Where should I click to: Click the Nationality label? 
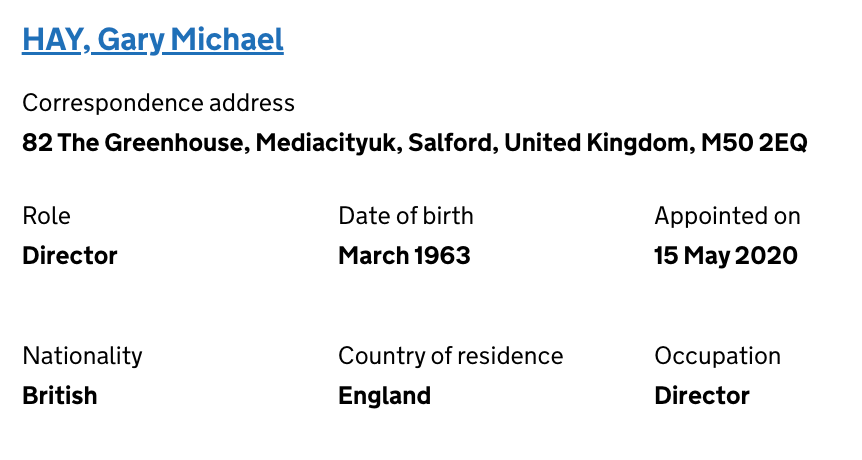pyautogui.click(x=83, y=356)
